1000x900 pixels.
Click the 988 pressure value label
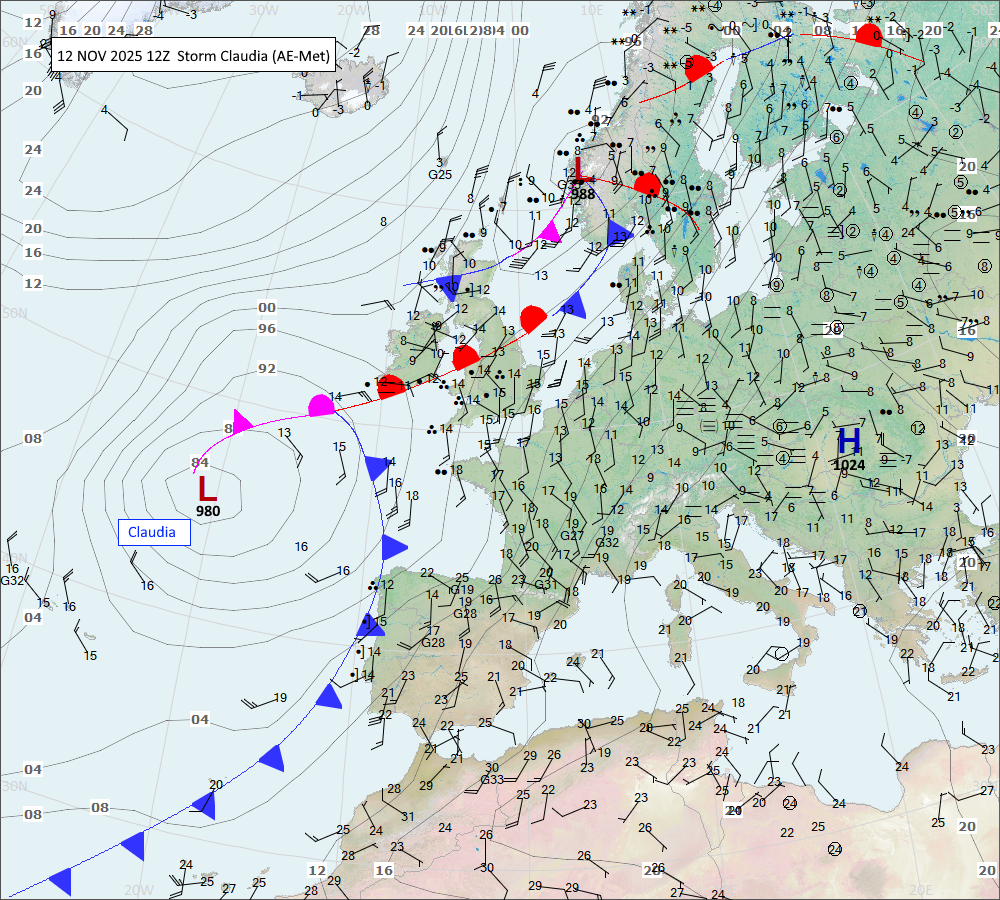(x=583, y=194)
